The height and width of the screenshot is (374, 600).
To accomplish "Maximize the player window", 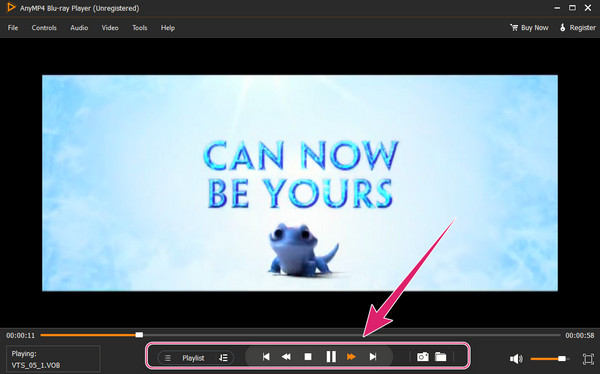I will point(572,8).
